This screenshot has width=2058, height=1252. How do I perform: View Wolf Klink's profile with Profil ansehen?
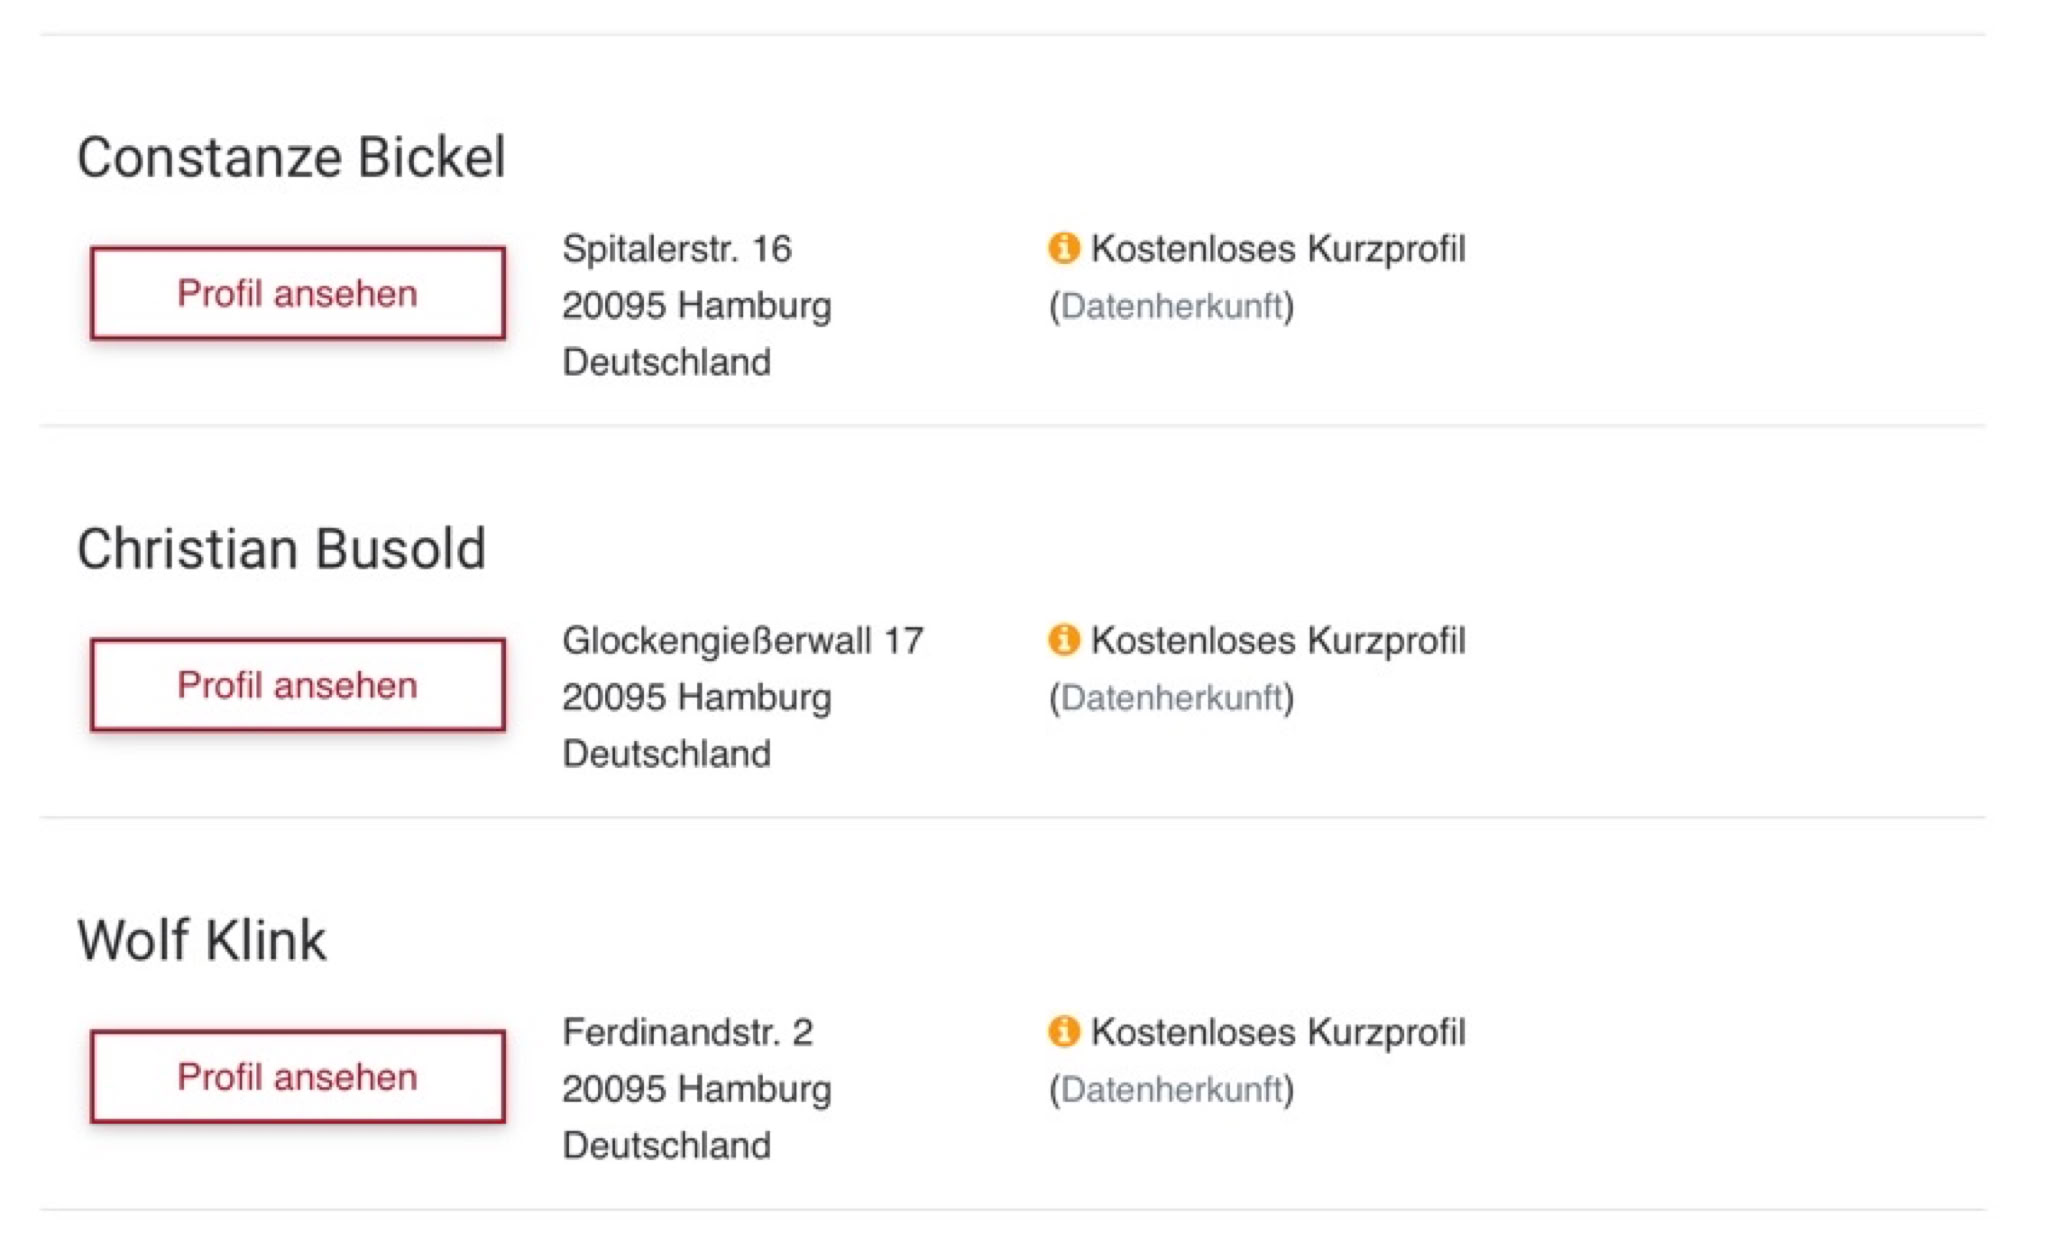point(297,1076)
